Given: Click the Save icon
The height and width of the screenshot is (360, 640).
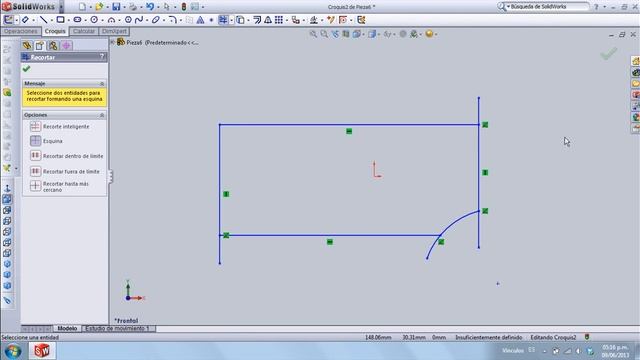Looking at the screenshot, I should point(116,7).
